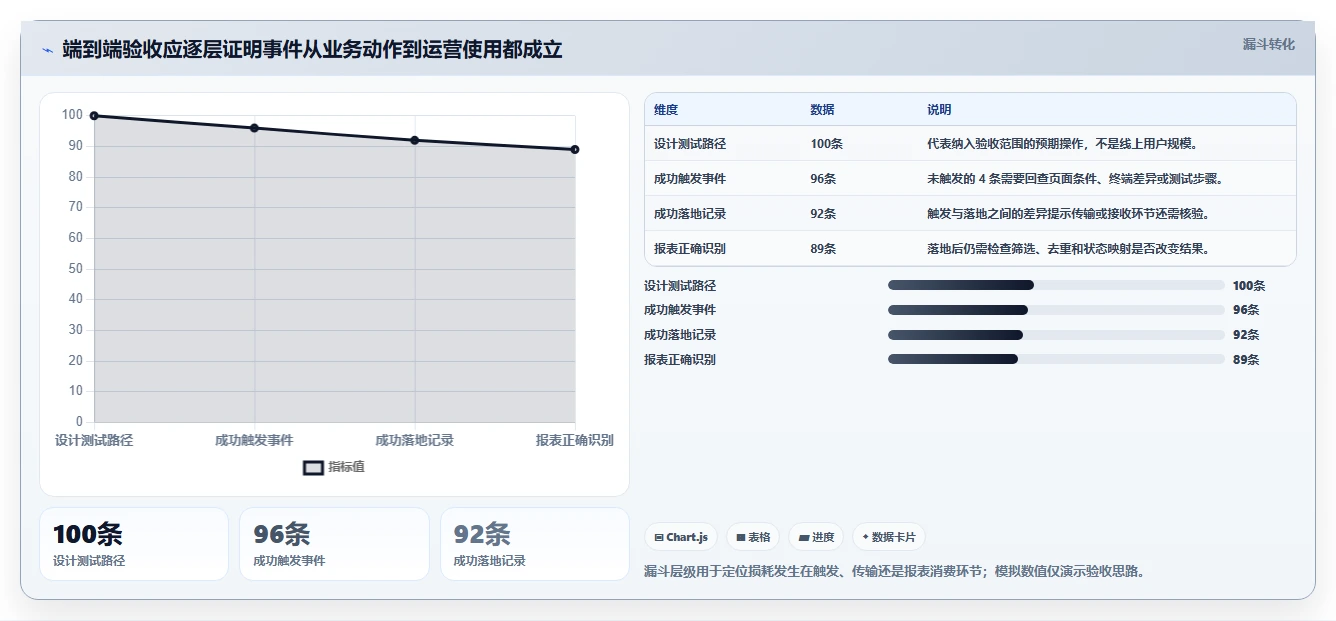
Task: Click the 维度 column header
Action: pos(666,110)
